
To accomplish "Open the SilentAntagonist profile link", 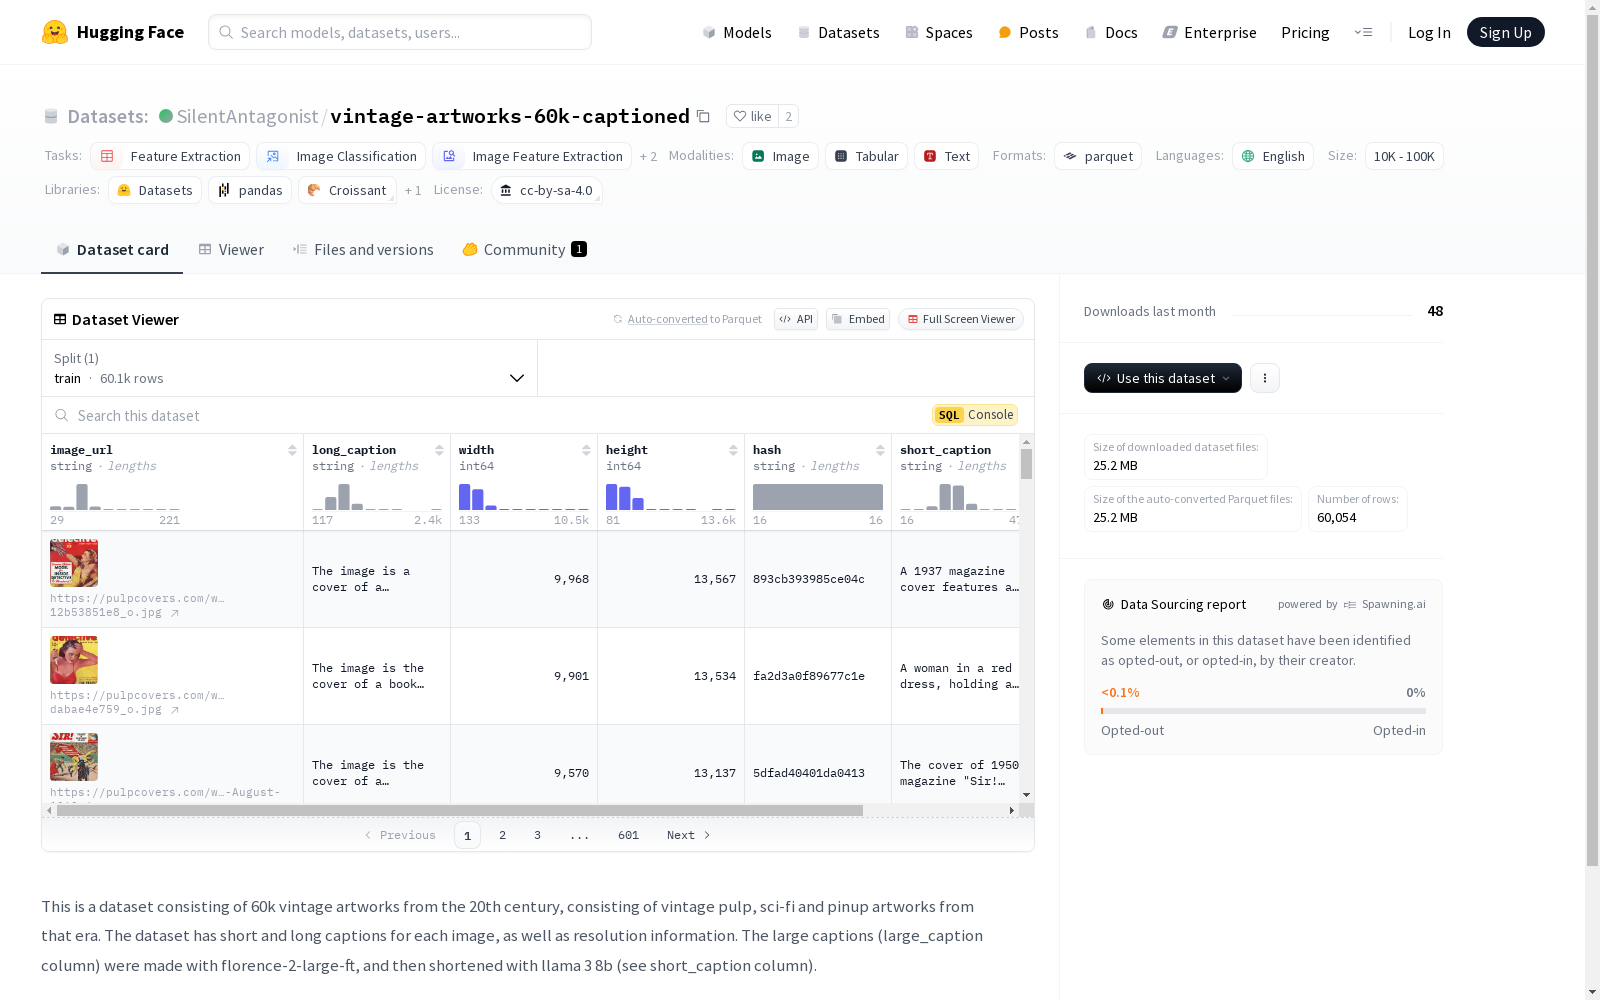I will 247,116.
